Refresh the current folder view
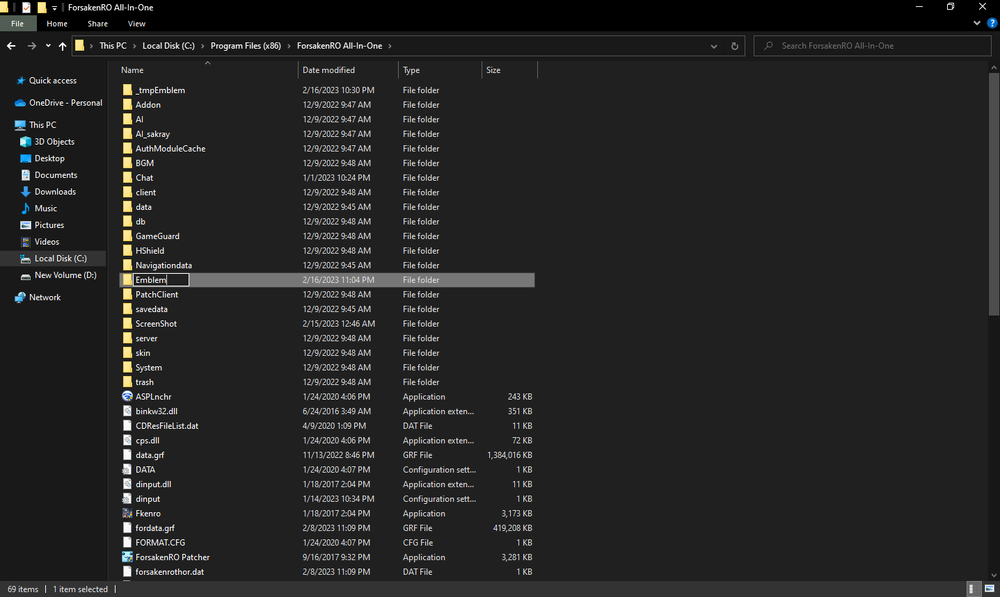This screenshot has height=597, width=1000. pos(735,46)
